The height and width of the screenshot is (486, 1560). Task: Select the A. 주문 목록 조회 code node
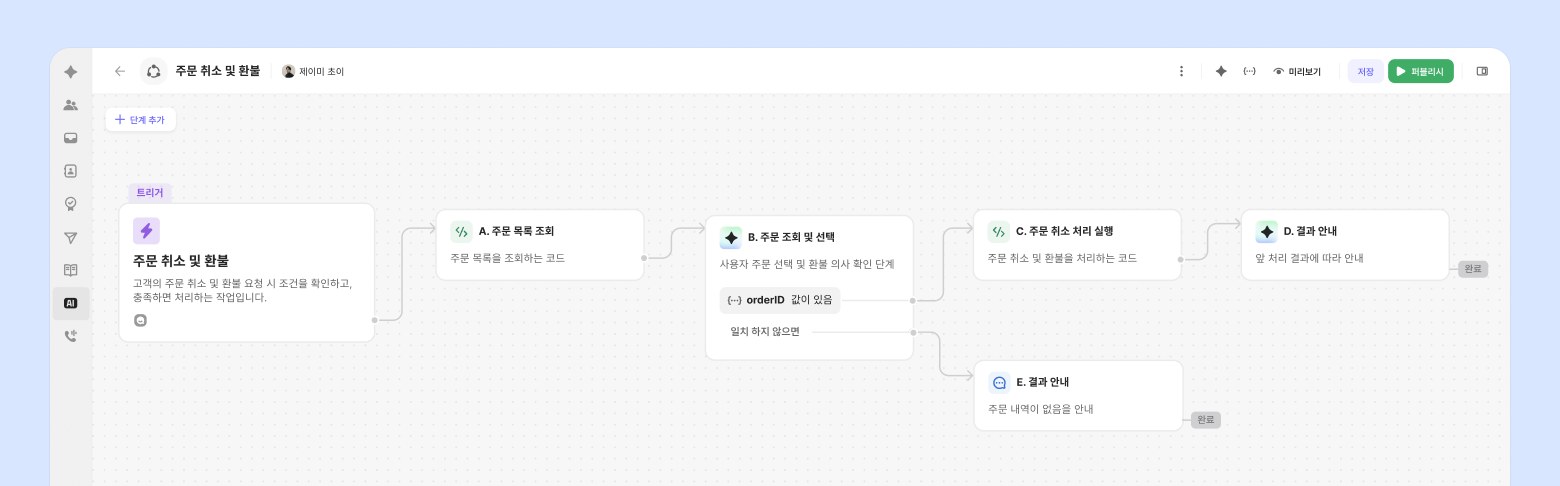point(539,244)
